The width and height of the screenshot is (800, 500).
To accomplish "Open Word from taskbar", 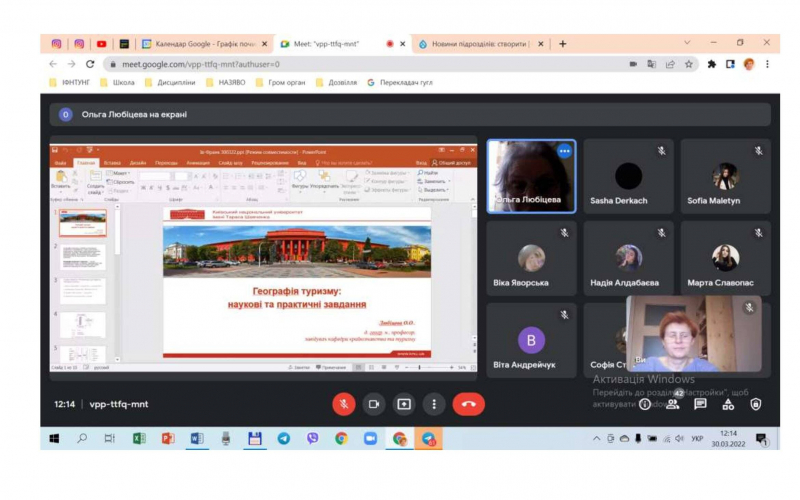I will tap(197, 439).
